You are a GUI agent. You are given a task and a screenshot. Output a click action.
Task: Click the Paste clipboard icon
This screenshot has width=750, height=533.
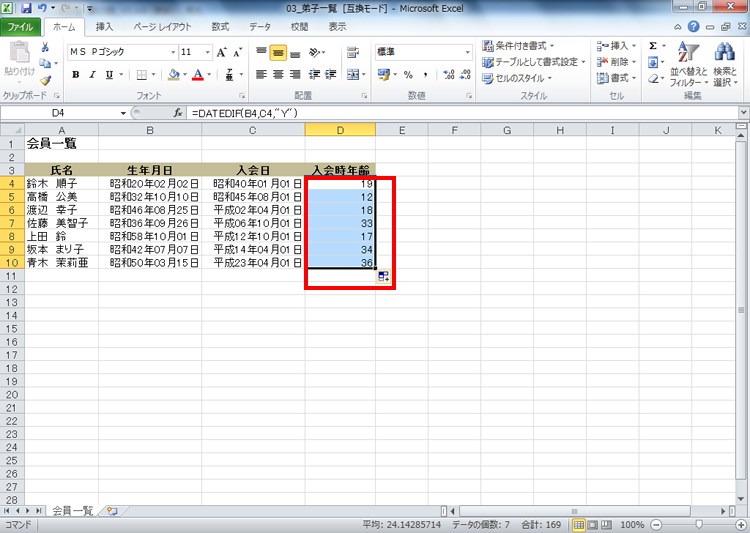(x=19, y=51)
